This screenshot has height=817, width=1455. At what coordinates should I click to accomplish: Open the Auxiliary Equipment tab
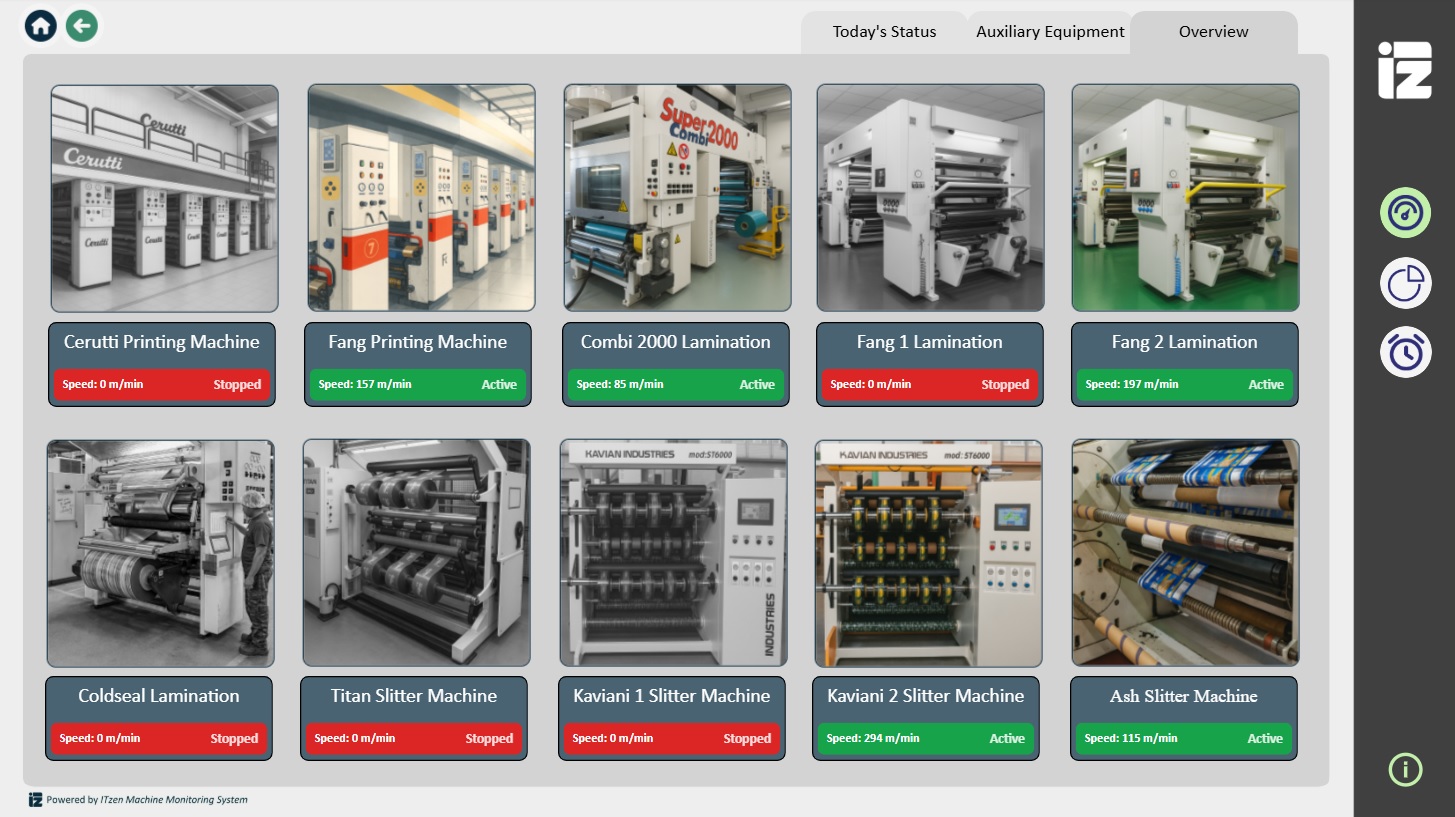1050,32
